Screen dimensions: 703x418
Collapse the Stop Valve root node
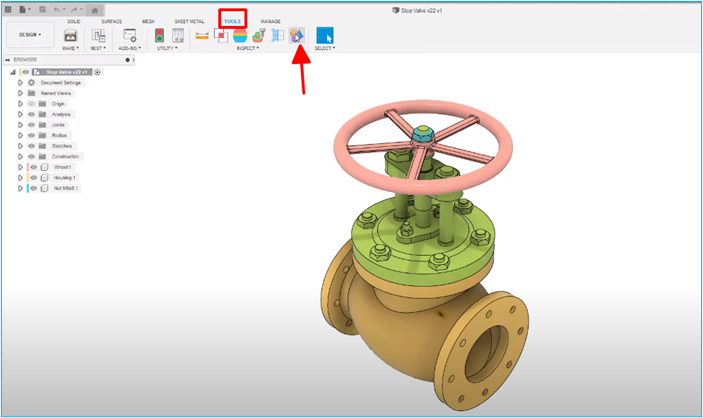tap(13, 72)
